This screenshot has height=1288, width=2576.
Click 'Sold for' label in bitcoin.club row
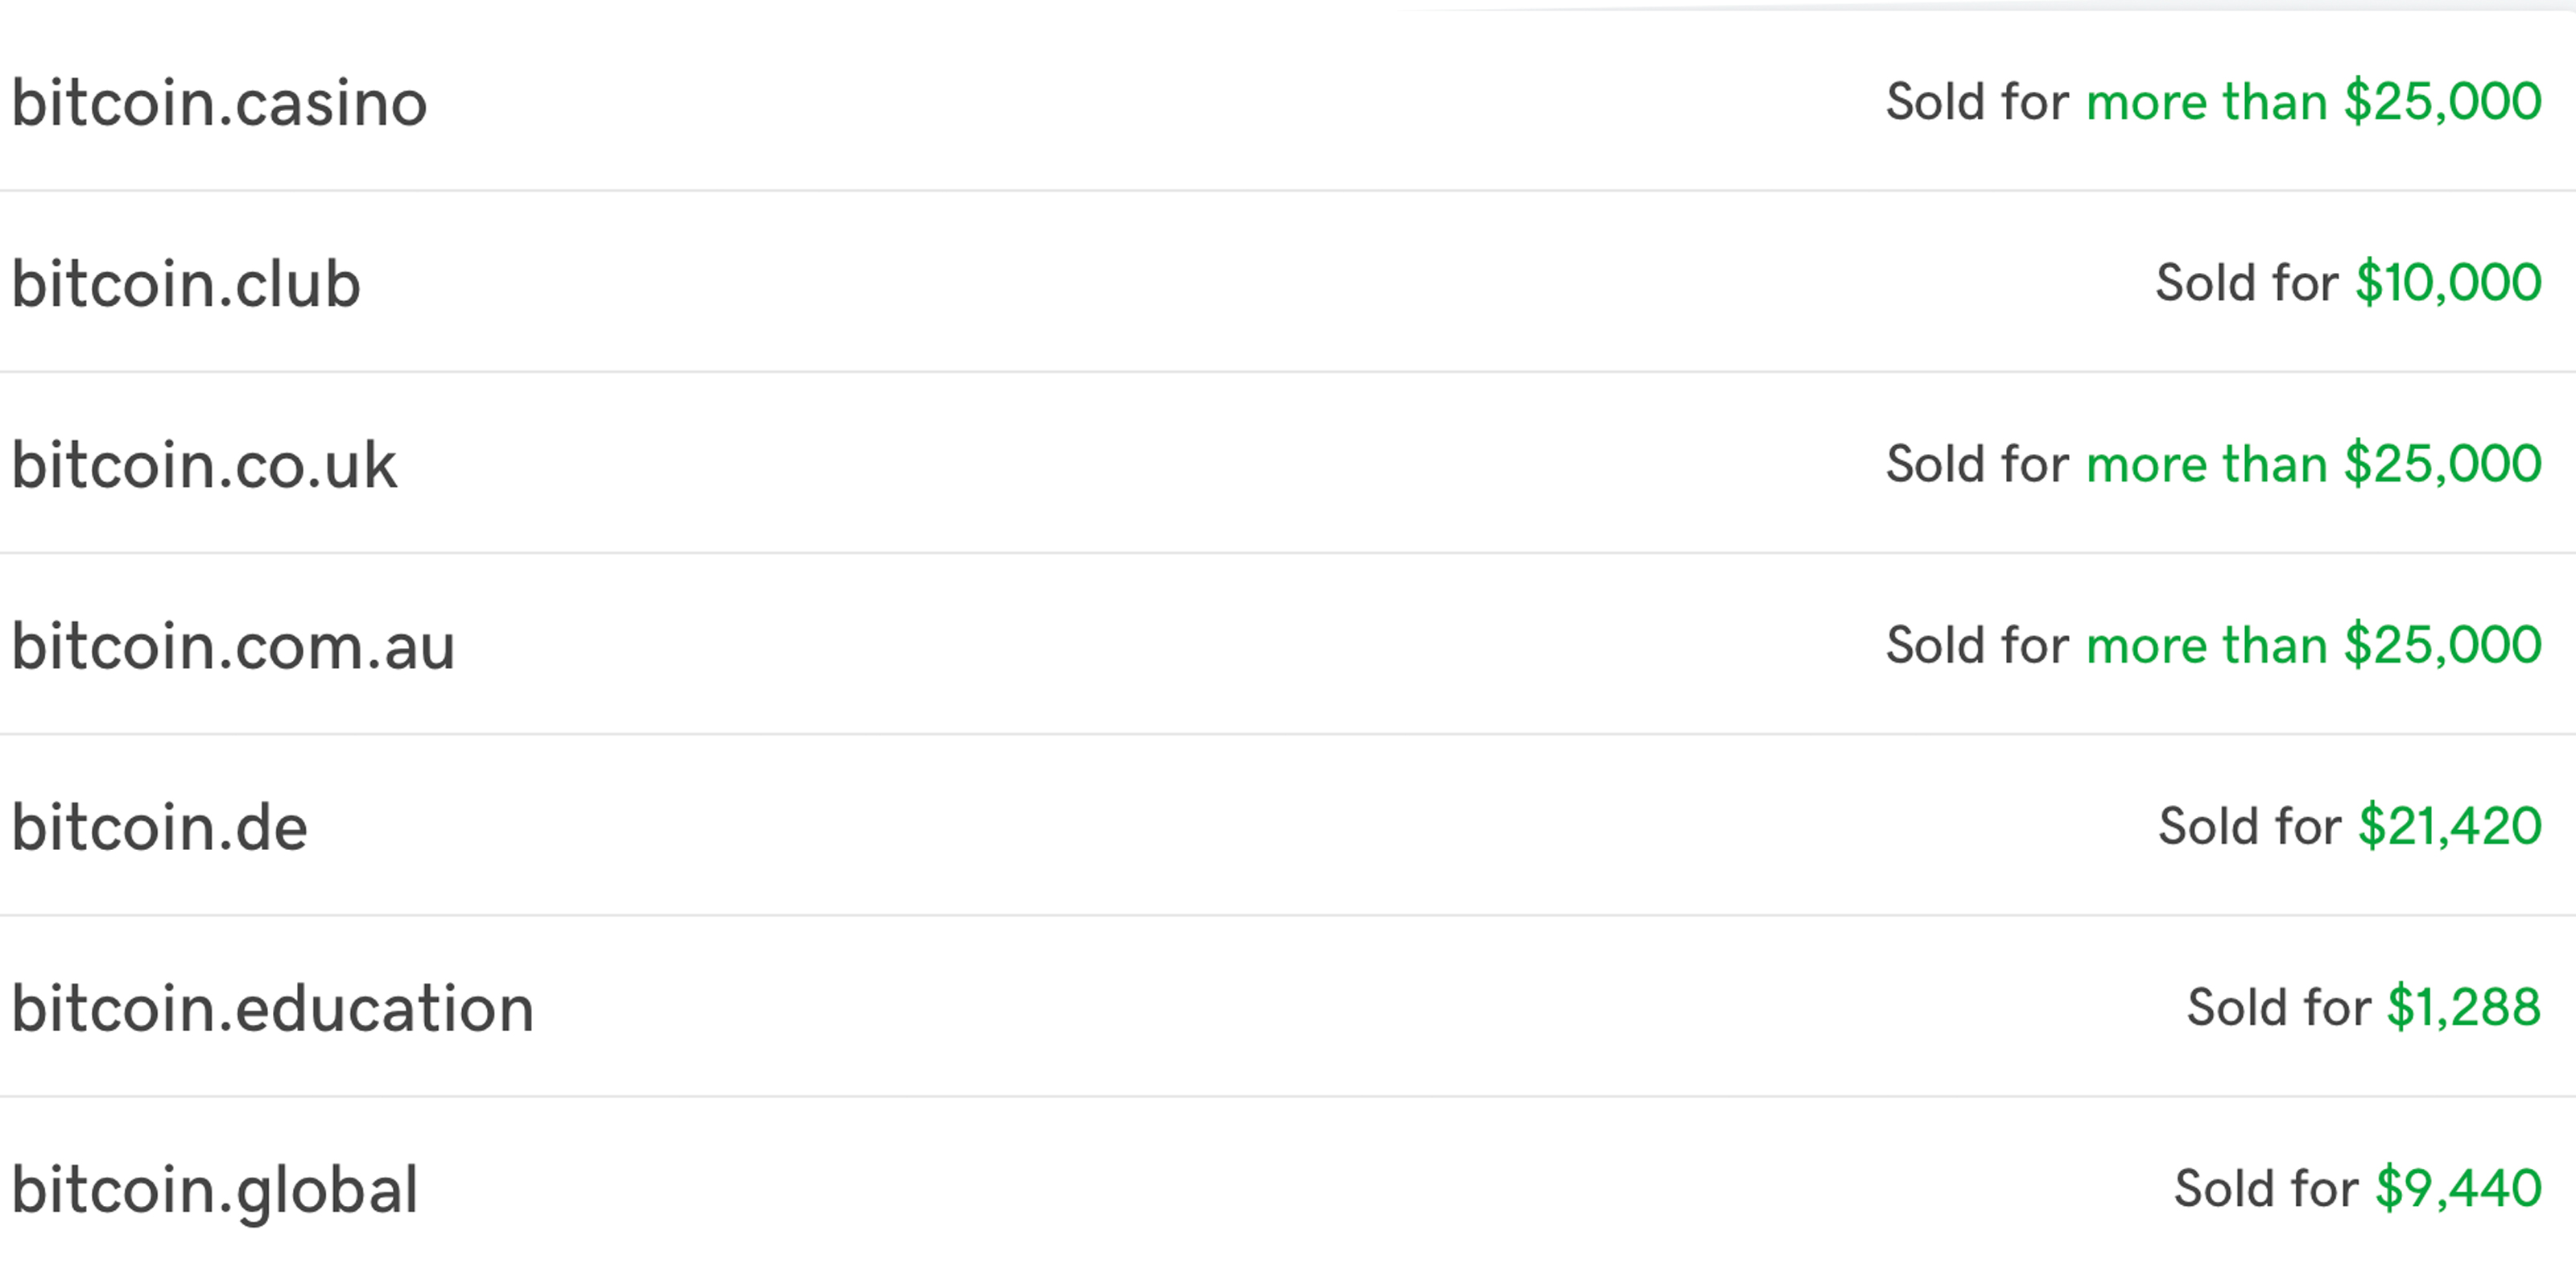[x=2247, y=283]
